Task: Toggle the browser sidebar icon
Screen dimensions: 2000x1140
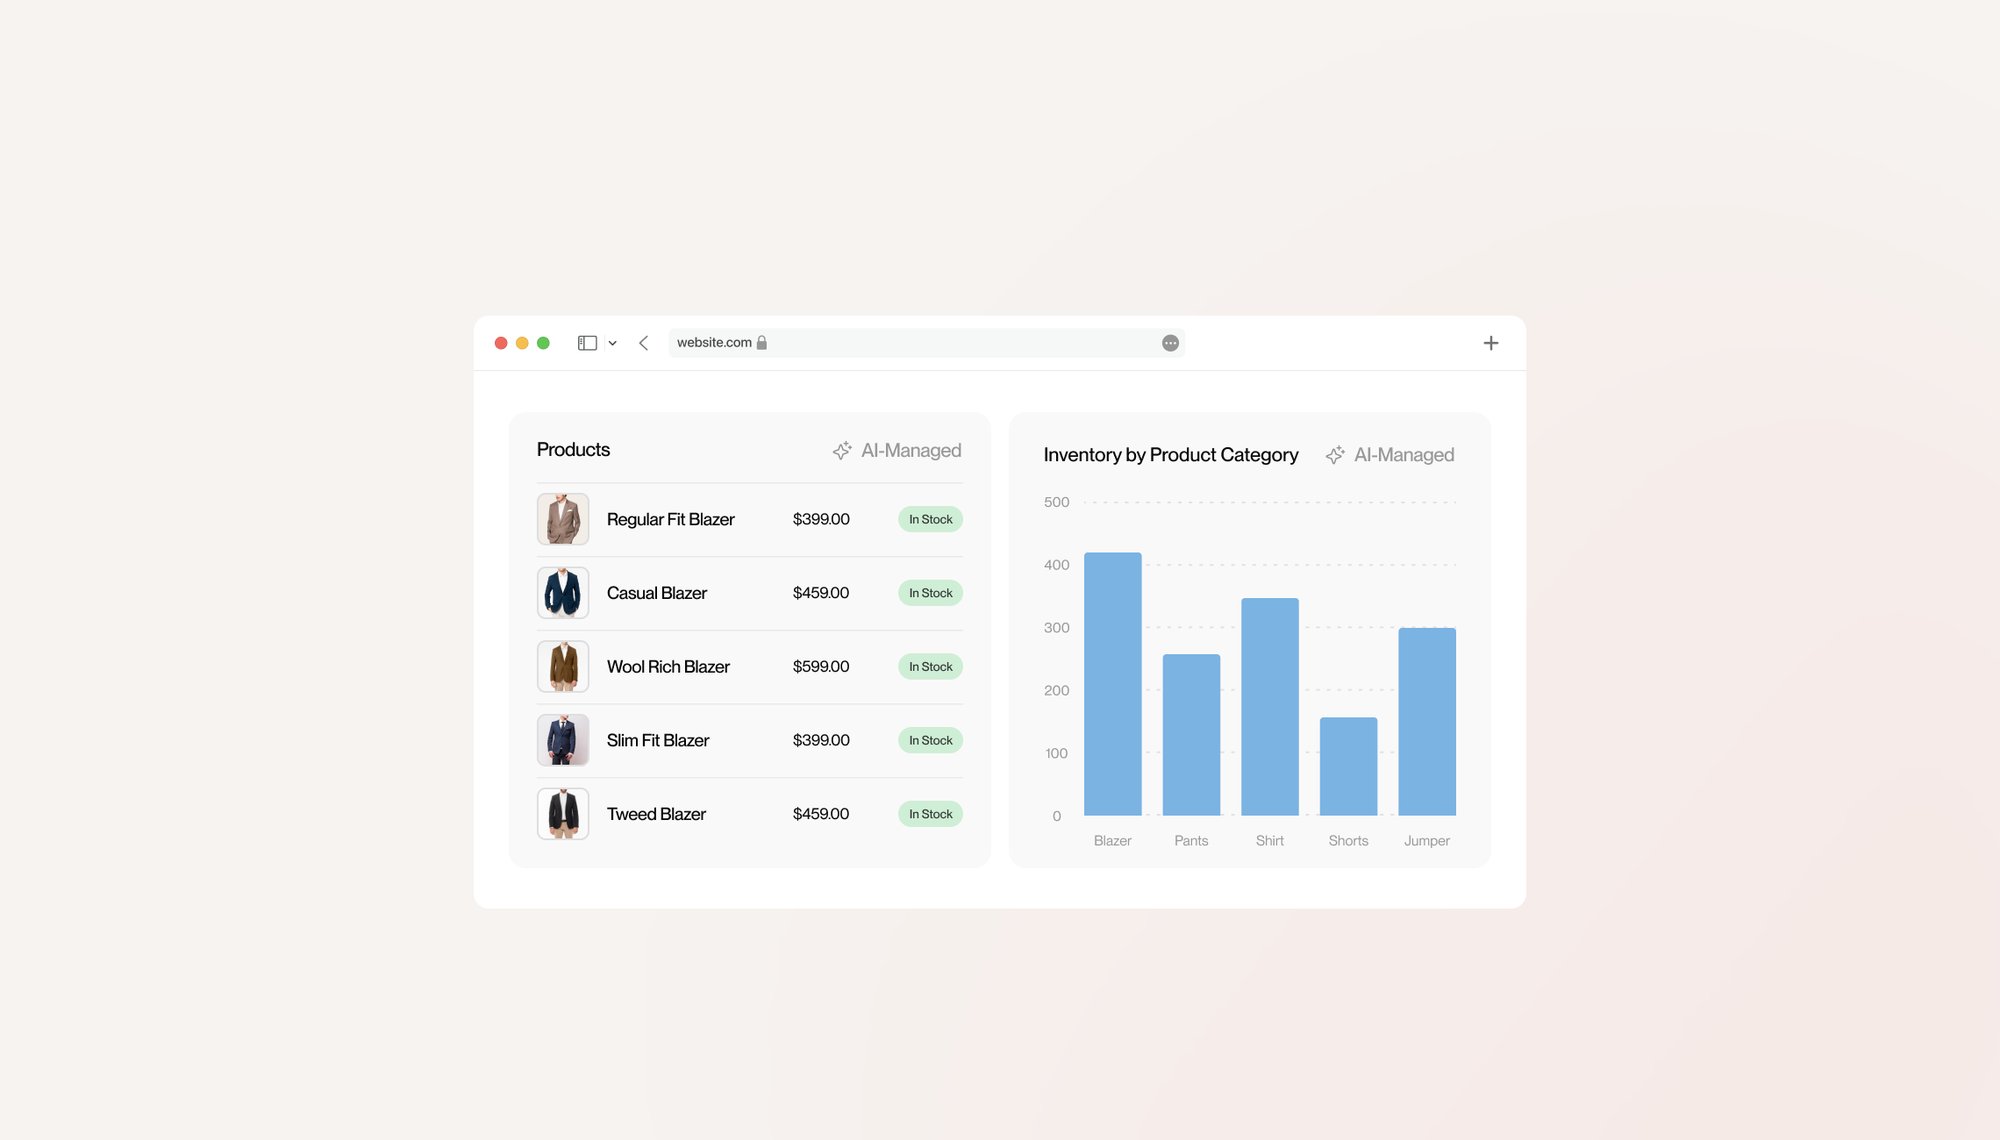Action: point(587,343)
